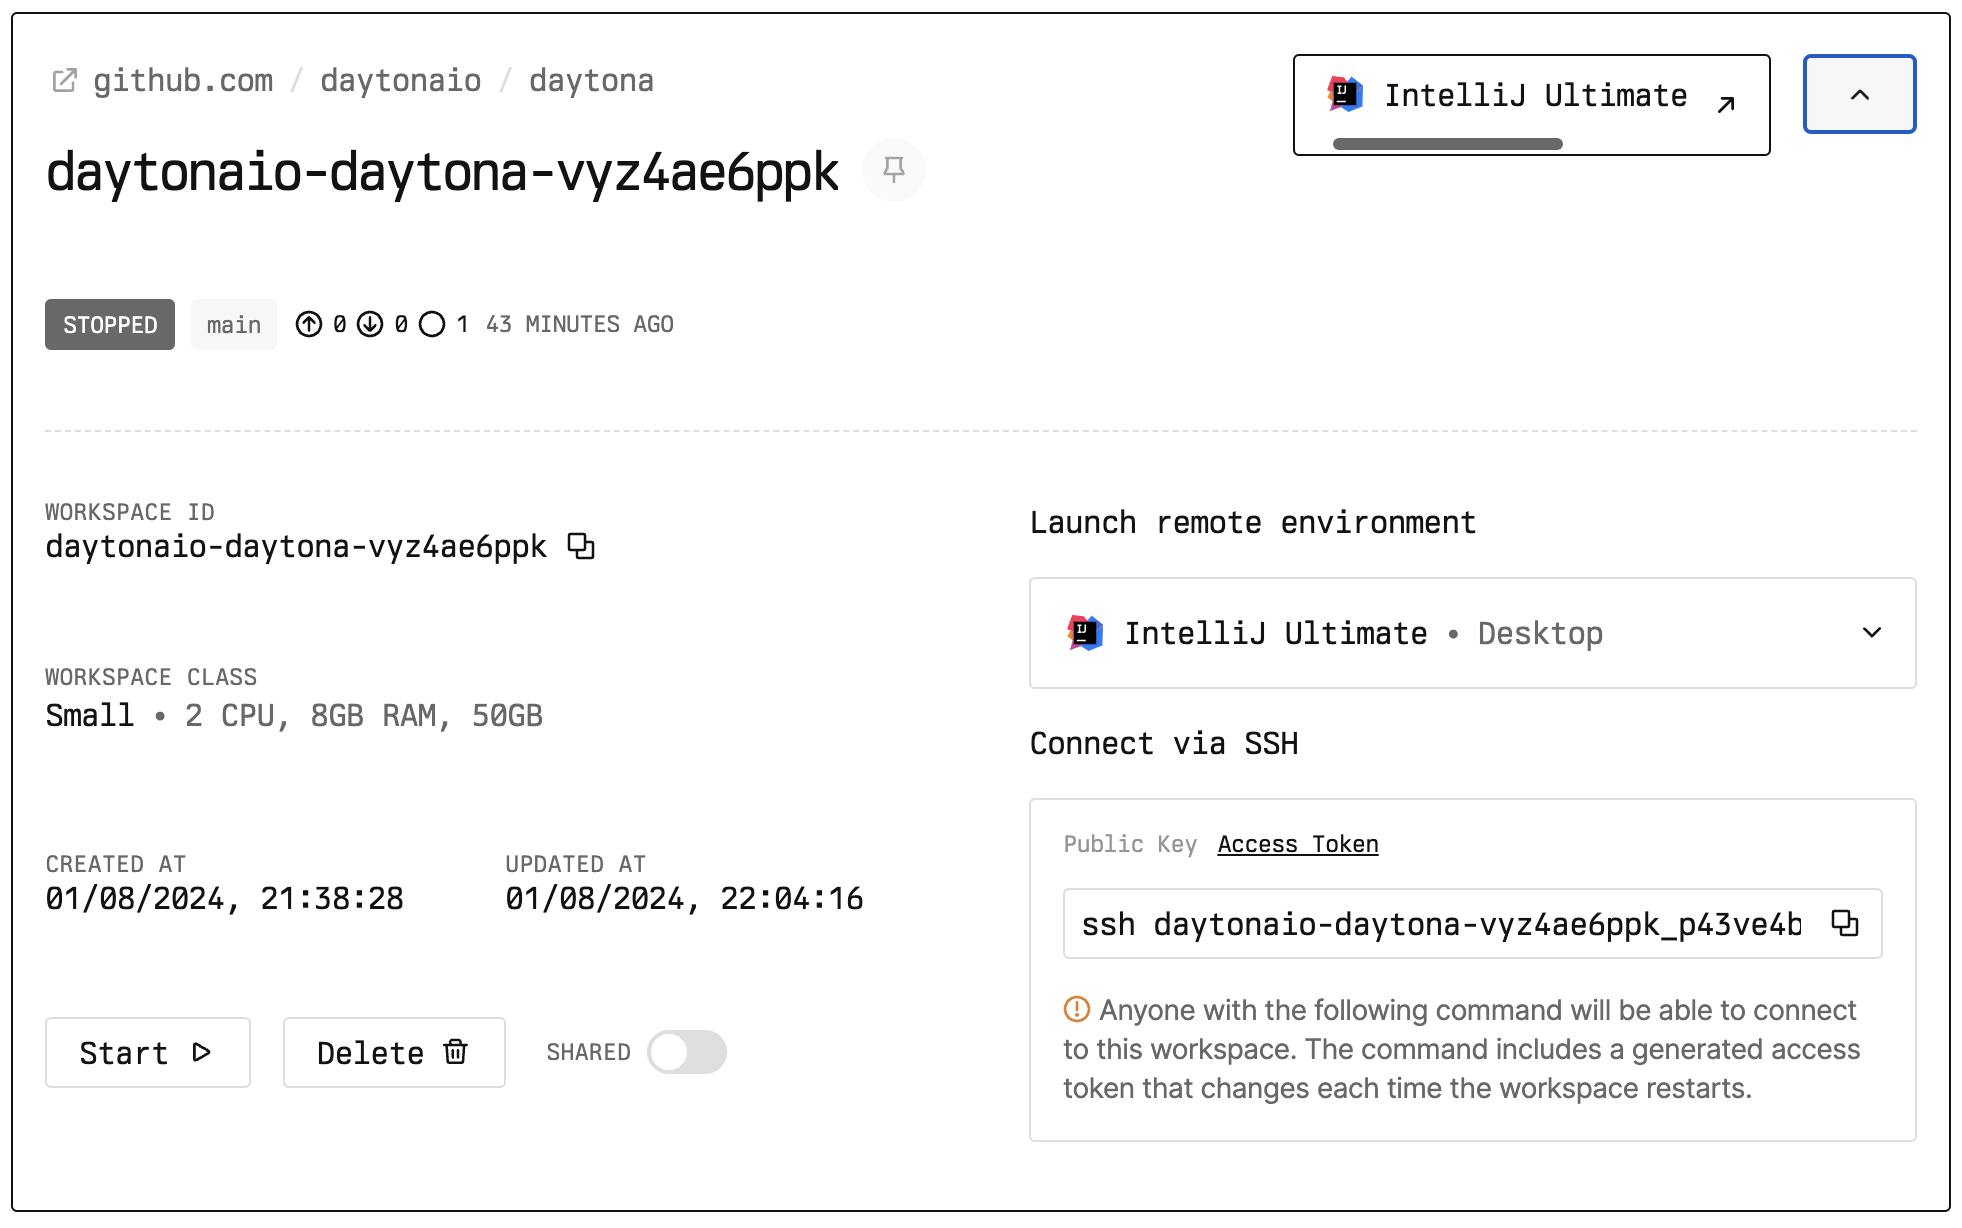Screen dimensions: 1962x1228
Task: Click the unpushed commits up-arrow icon
Action: (309, 324)
